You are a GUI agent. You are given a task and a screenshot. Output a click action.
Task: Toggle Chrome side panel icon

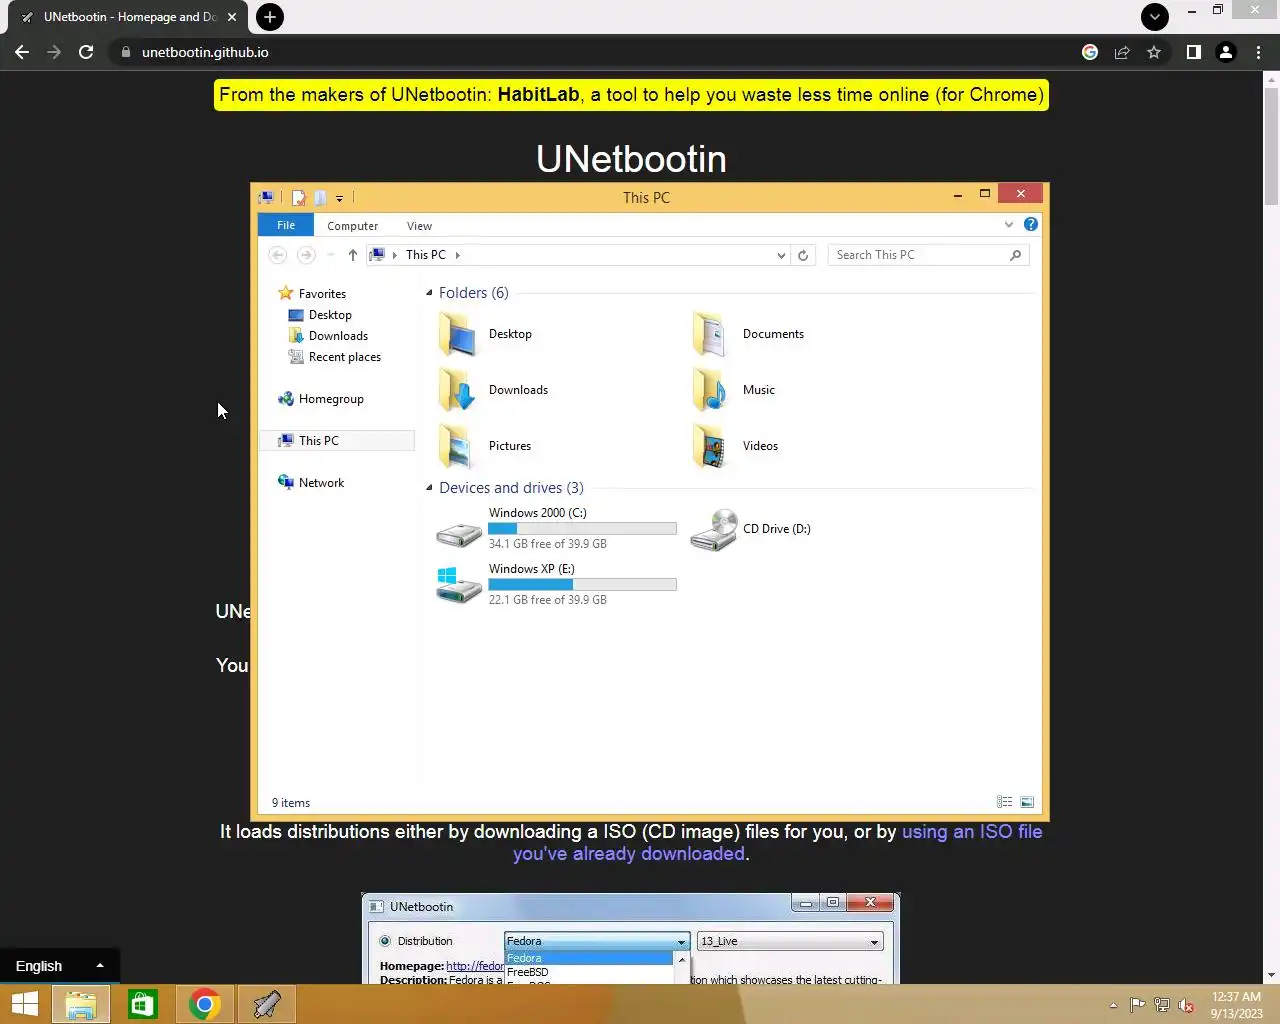coord(1194,52)
